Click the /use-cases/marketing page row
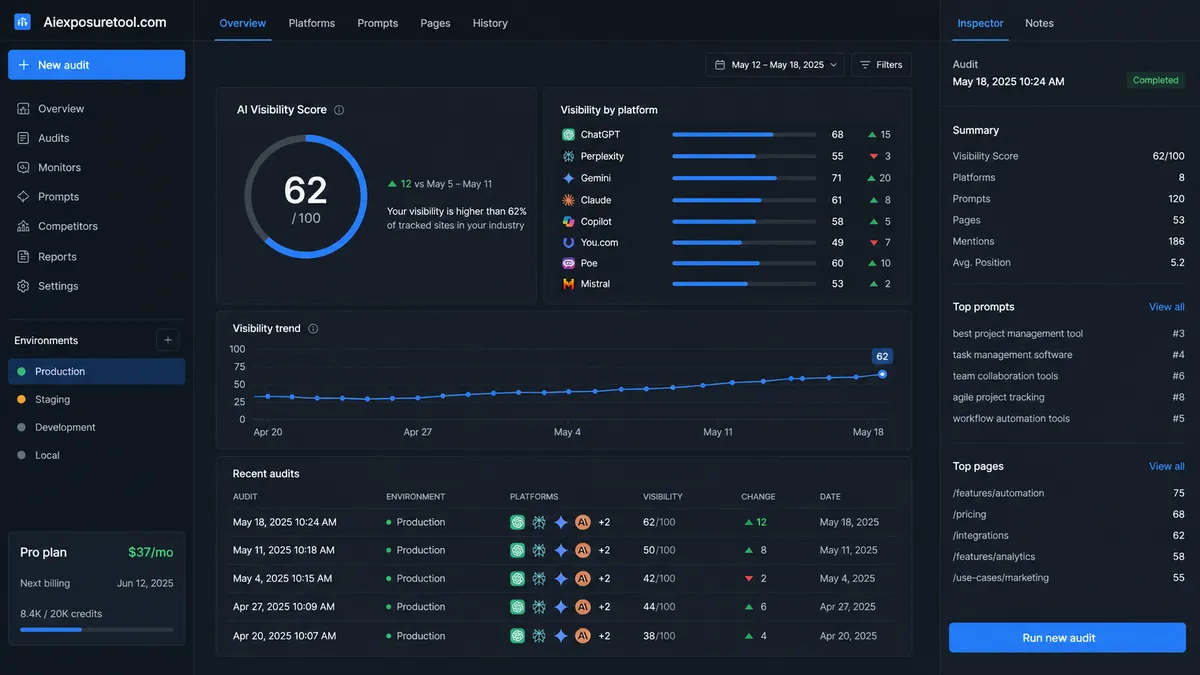This screenshot has height=675, width=1200. coord(1068,578)
